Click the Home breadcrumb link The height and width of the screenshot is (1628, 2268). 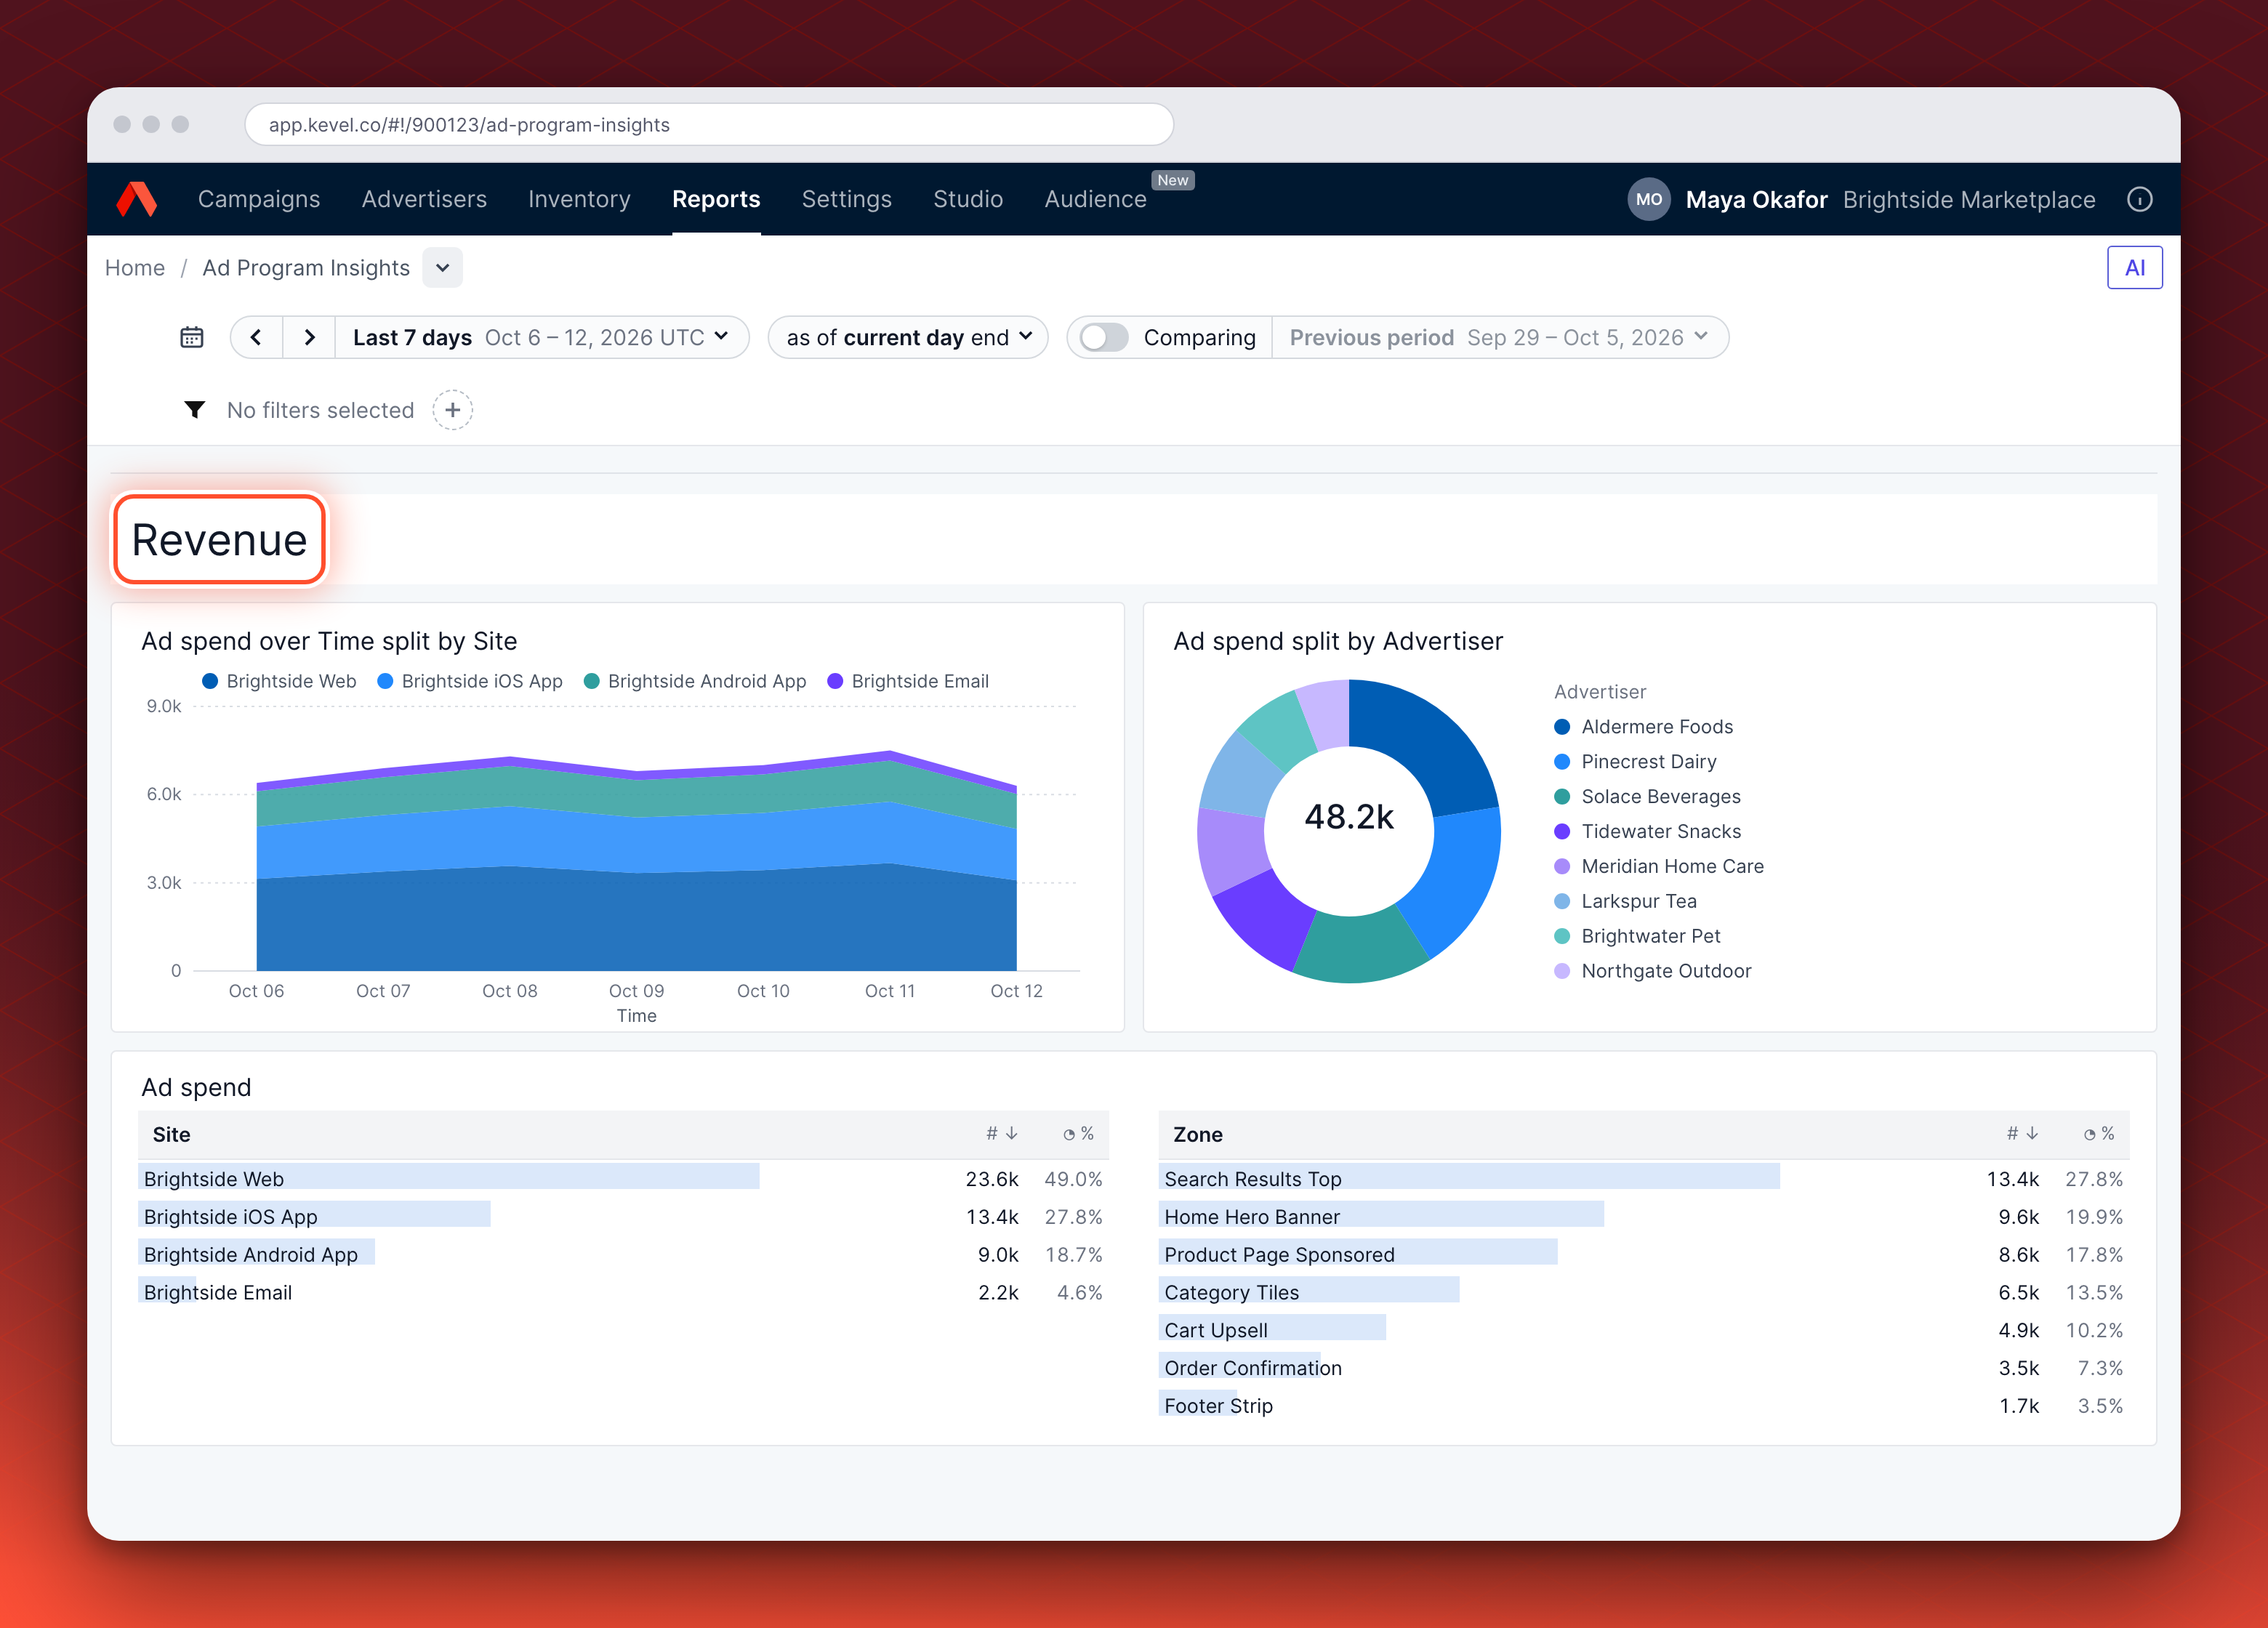coord(135,268)
